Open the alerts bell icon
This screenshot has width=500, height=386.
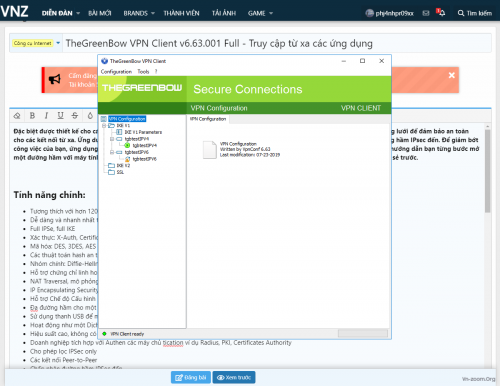coord(441,13)
